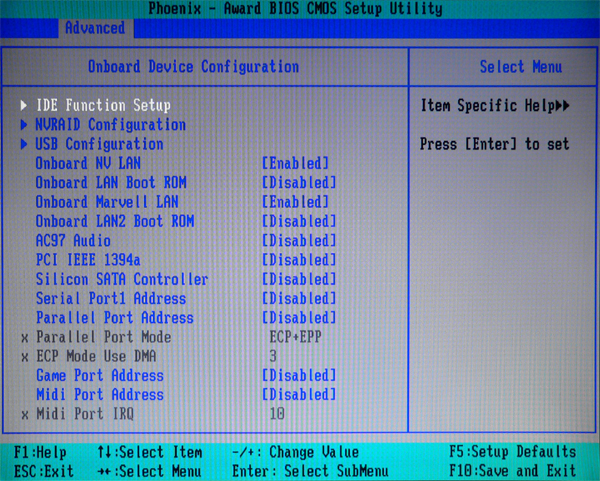Click the Item Specific Help heading

[x=488, y=106]
